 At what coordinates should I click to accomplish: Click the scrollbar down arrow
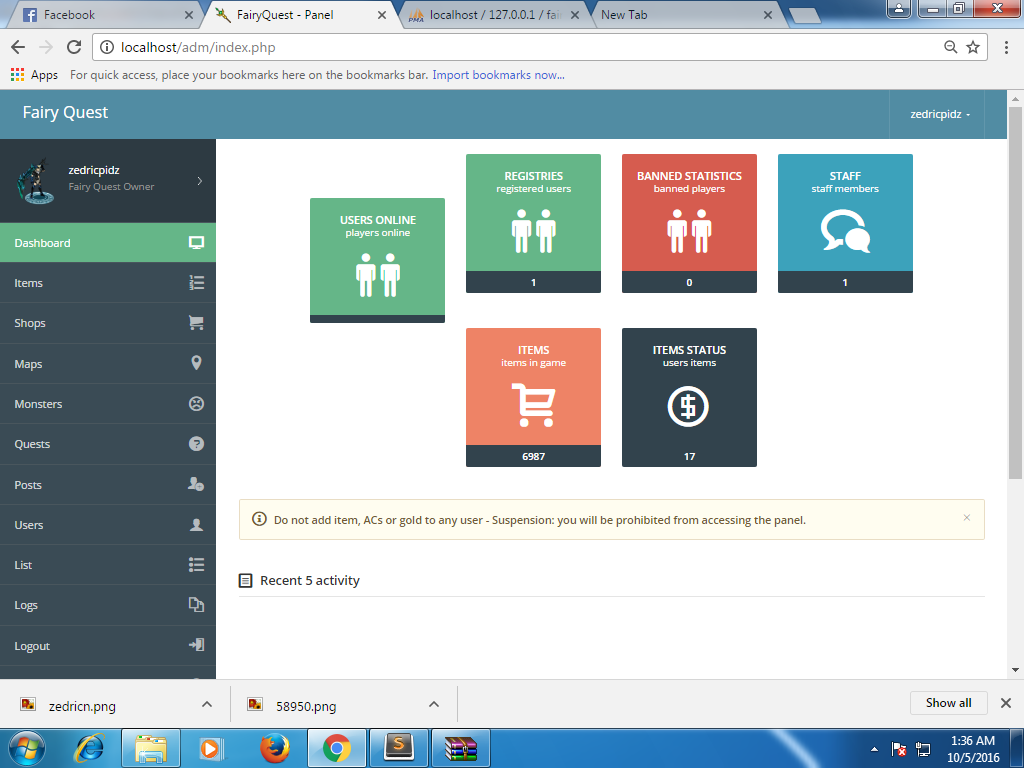[x=1015, y=669]
